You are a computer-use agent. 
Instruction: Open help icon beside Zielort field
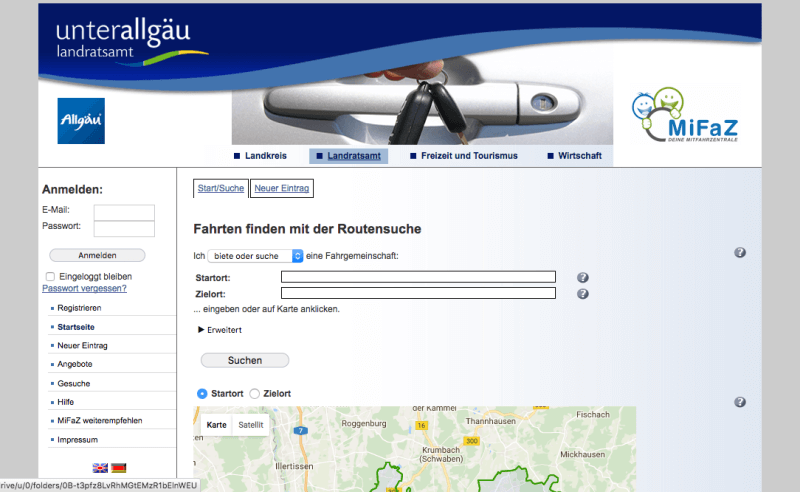pos(582,294)
